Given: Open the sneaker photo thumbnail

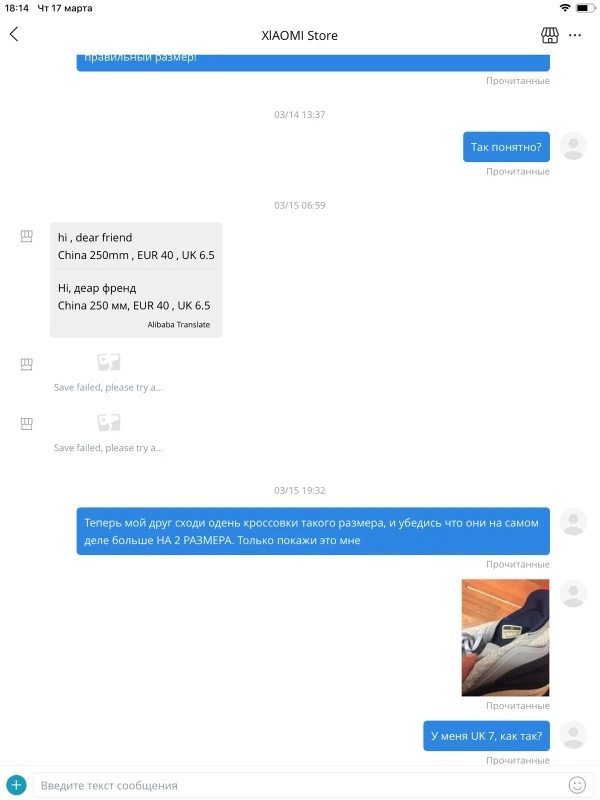Looking at the screenshot, I should coord(505,637).
